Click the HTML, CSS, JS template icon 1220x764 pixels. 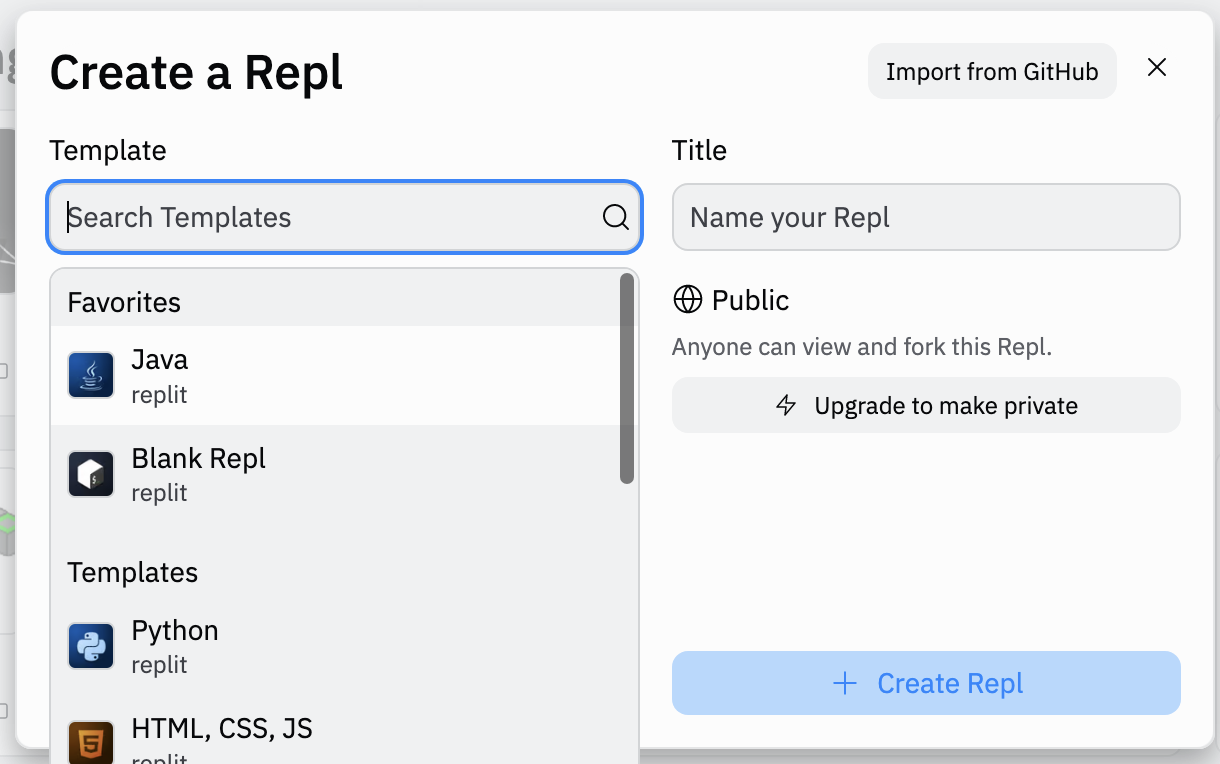coord(91,741)
